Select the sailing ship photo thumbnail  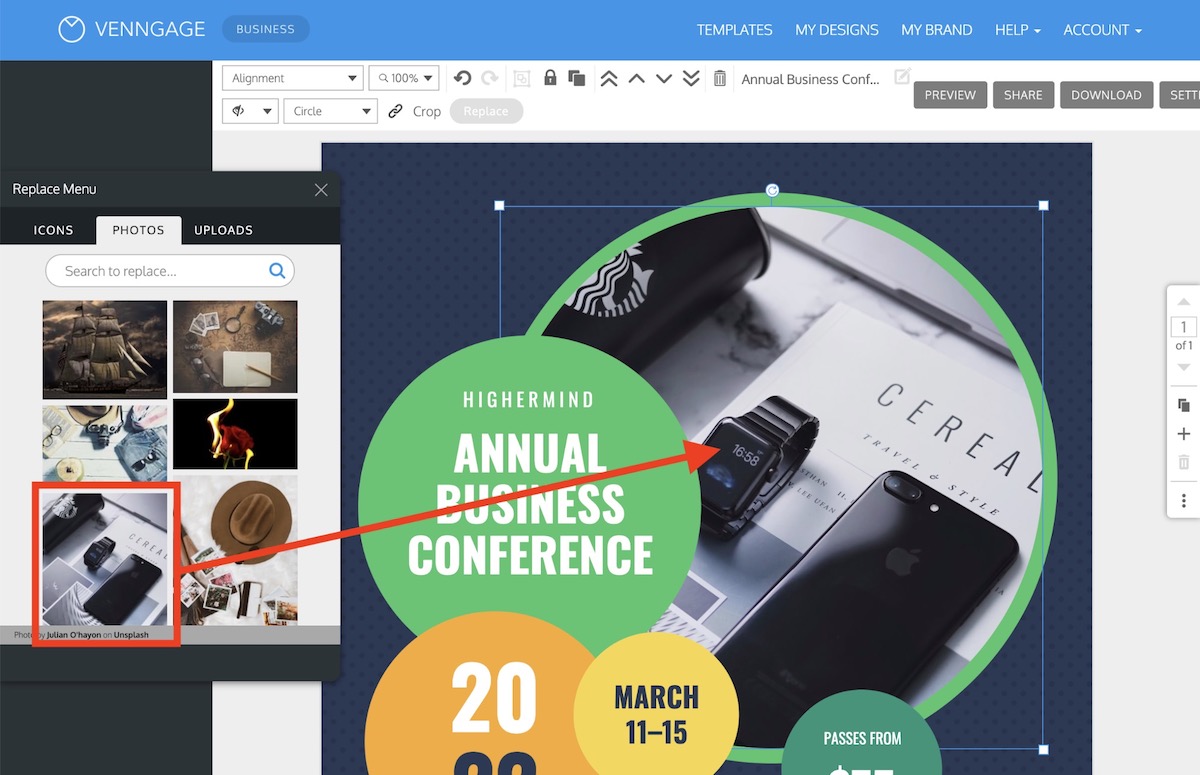click(105, 349)
